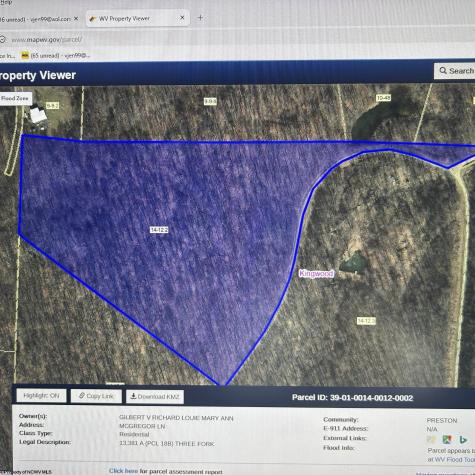Image resolution: width=475 pixels, height=475 pixels.
Task: Click the Residential class type value
Action: [134, 434]
